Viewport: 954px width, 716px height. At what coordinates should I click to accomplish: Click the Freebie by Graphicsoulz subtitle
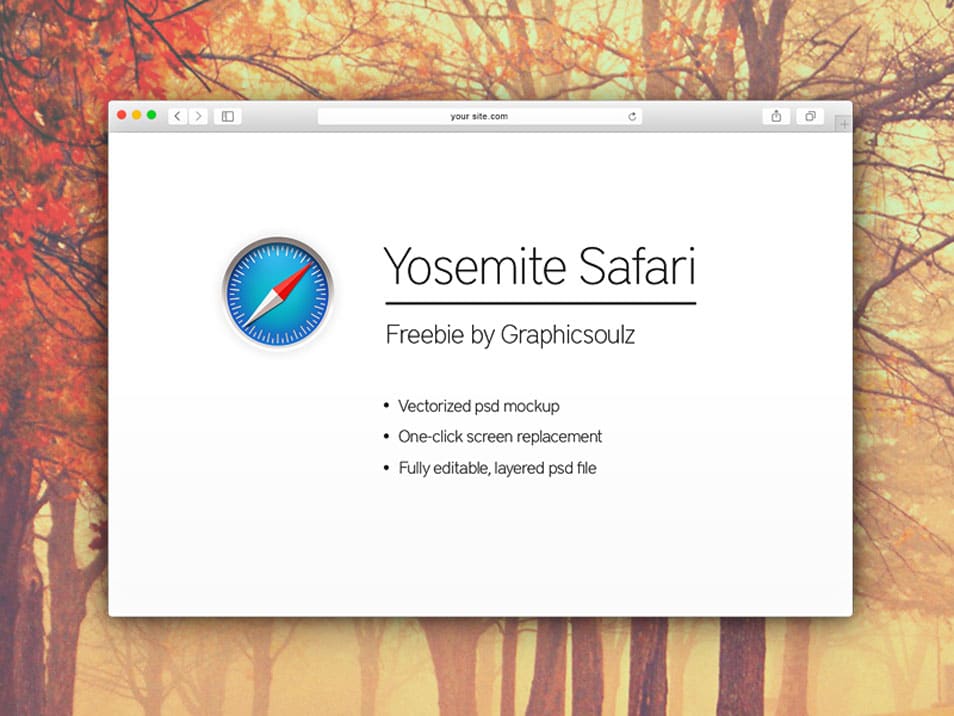pos(510,335)
